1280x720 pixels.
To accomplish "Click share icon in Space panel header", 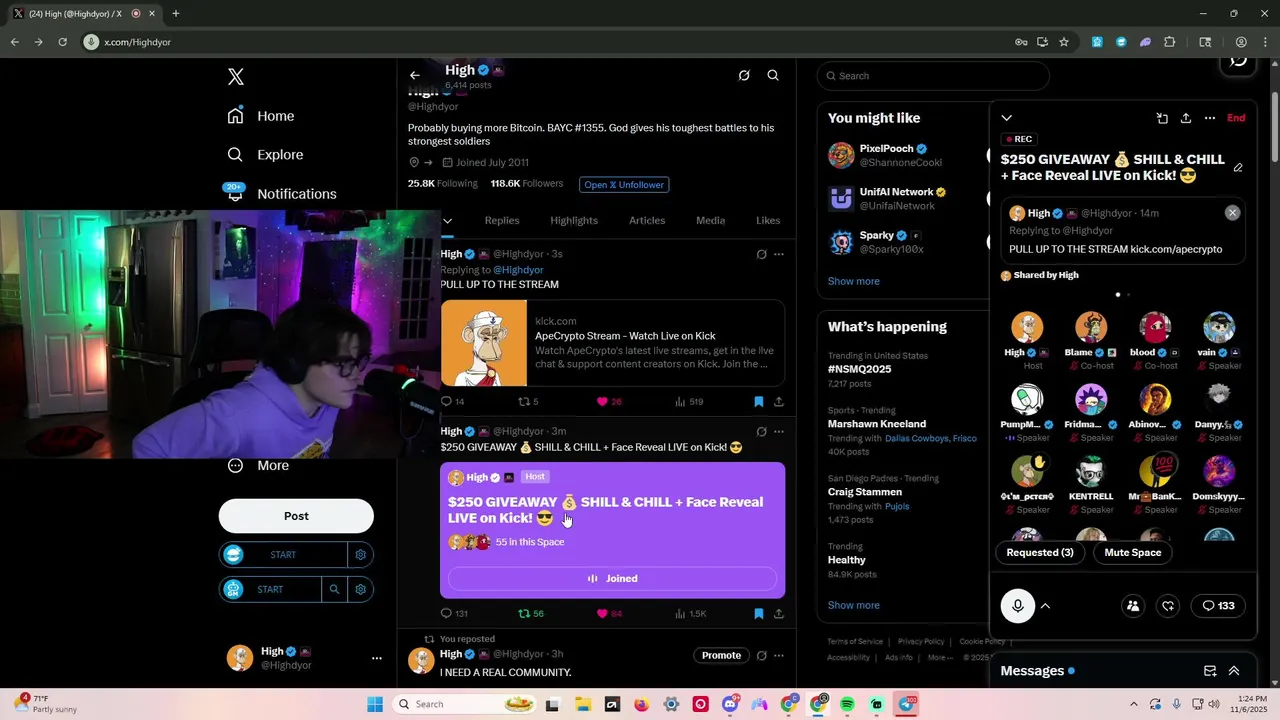I will [x=1186, y=118].
